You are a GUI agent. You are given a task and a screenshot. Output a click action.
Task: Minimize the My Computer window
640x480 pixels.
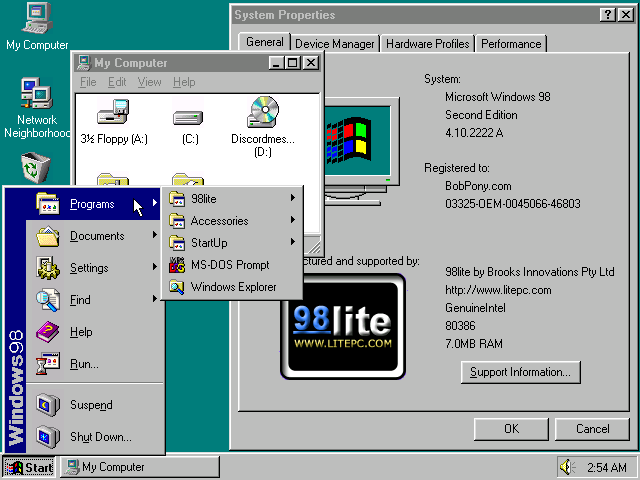point(277,63)
